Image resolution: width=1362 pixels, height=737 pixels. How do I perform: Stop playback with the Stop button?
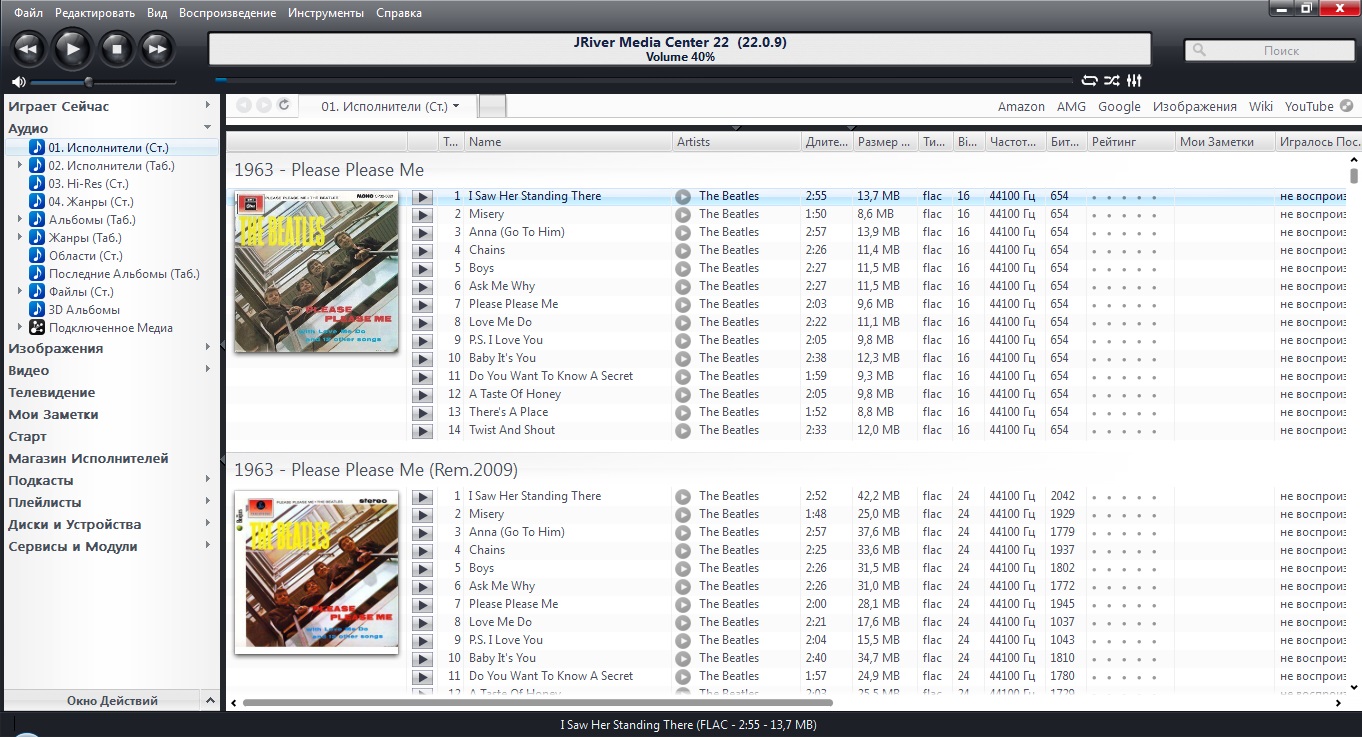point(116,47)
